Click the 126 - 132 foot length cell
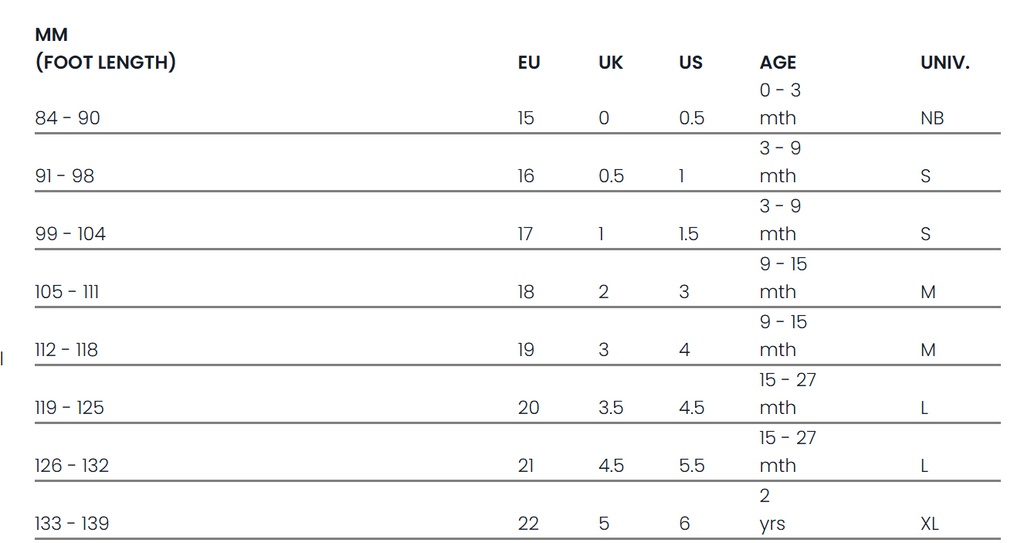The height and width of the screenshot is (543, 1024). click(72, 466)
